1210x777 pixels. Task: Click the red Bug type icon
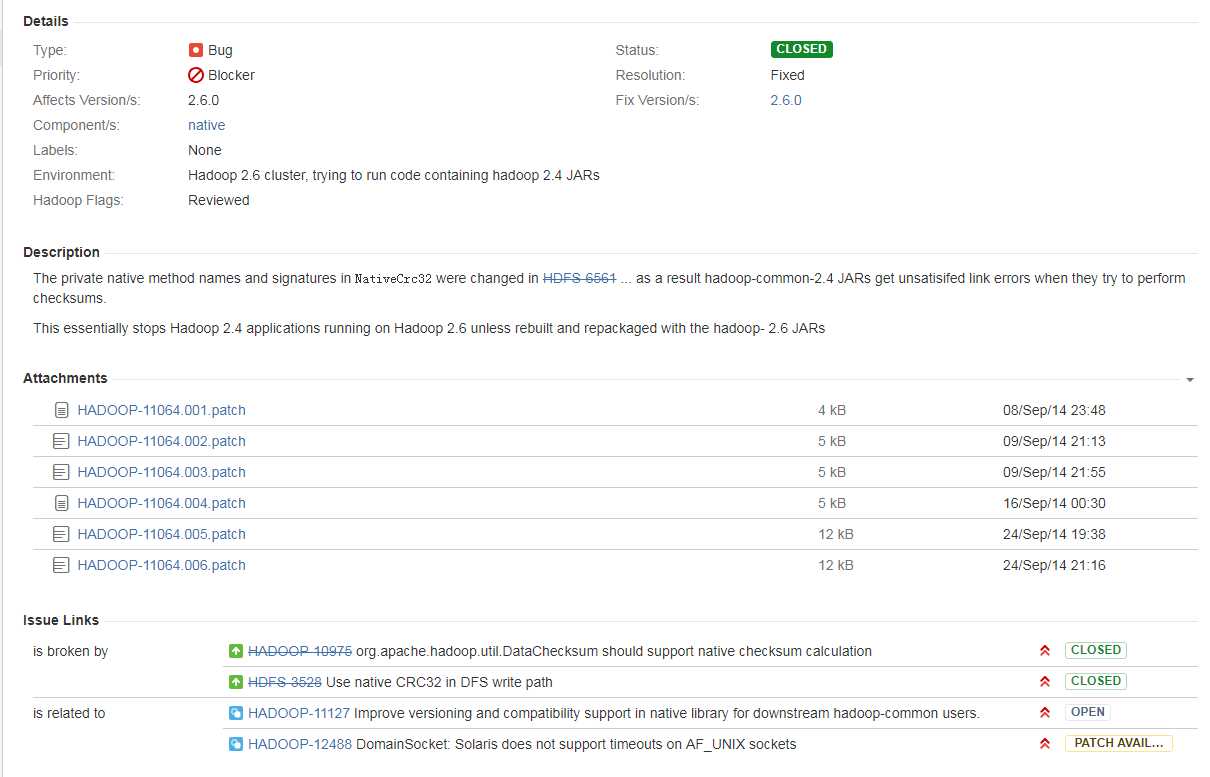tap(196, 50)
